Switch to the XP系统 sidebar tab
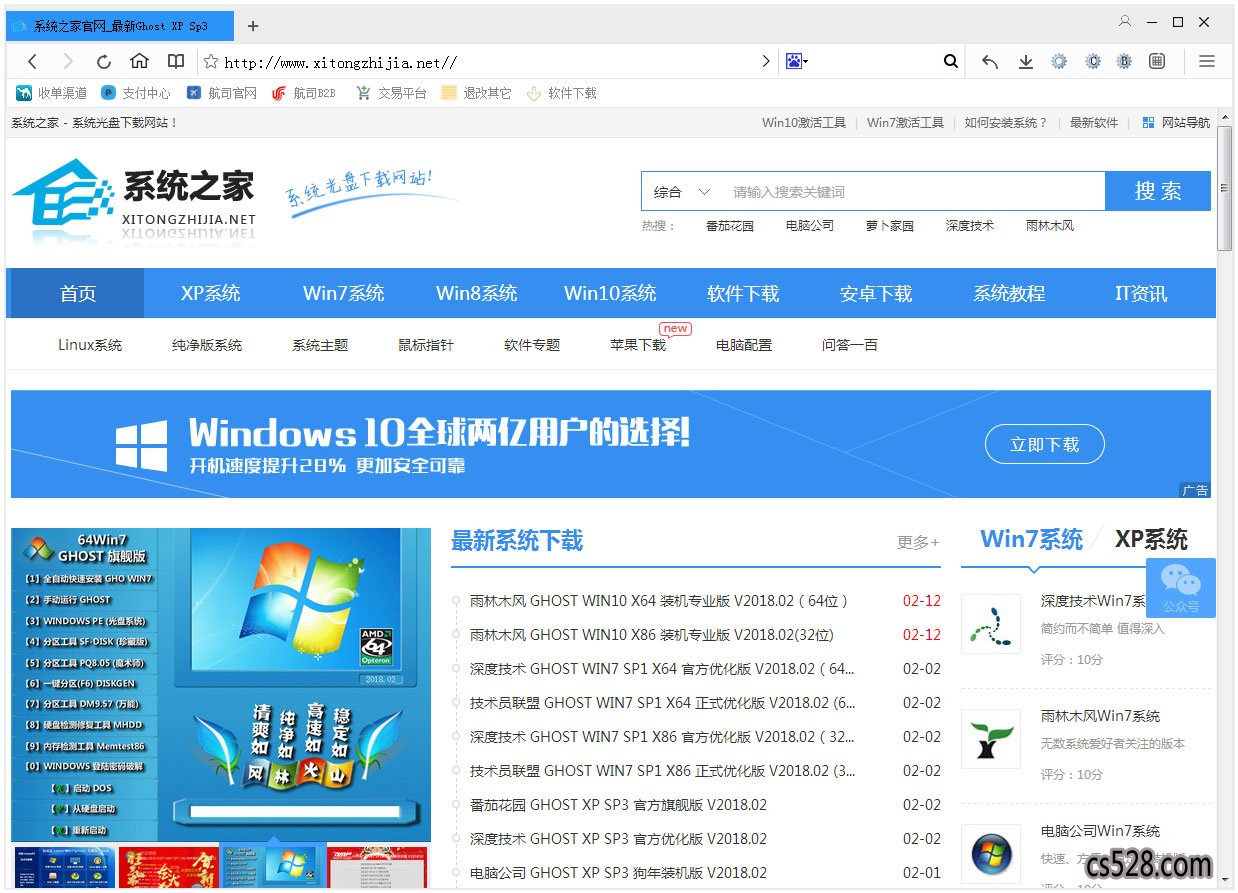The image size is (1238, 893). pos(1151,540)
